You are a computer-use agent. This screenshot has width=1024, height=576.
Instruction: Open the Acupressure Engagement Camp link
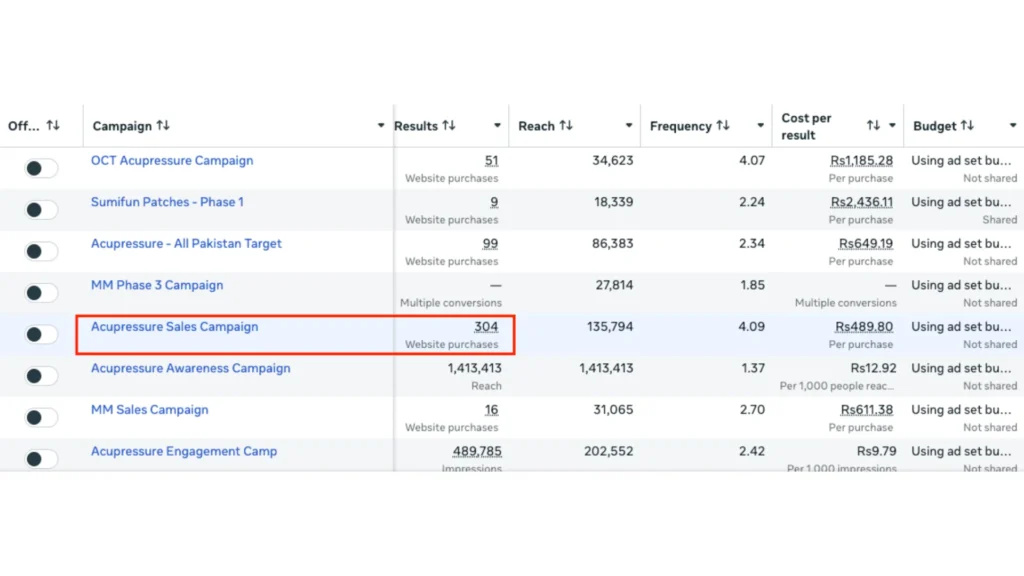[184, 451]
